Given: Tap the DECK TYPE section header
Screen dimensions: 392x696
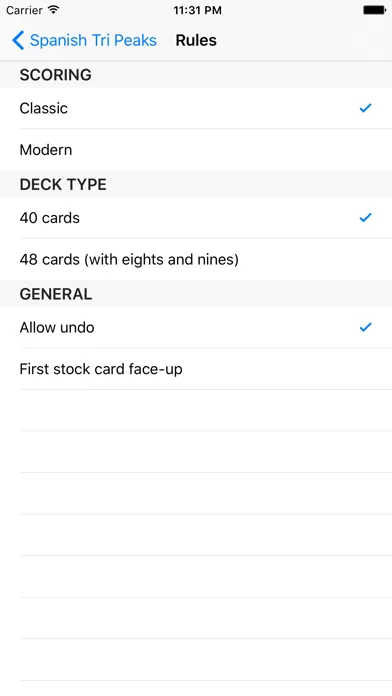Looking at the screenshot, I should 63,184.
